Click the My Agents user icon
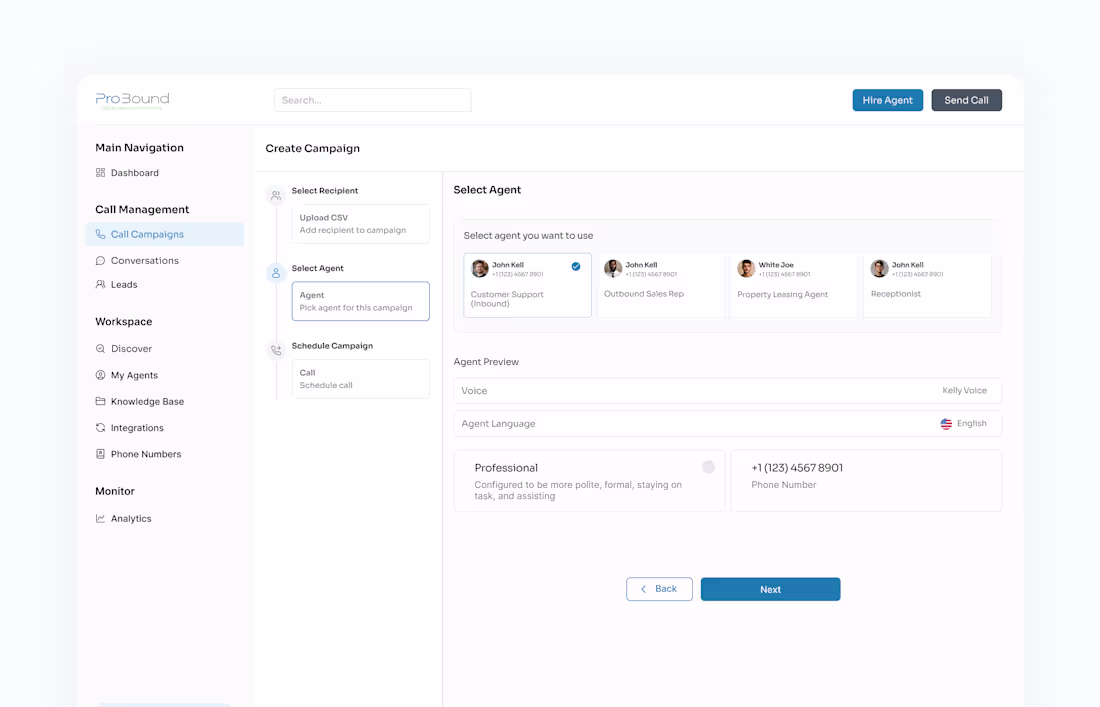Viewport: 1100px width, 707px height. (100, 375)
